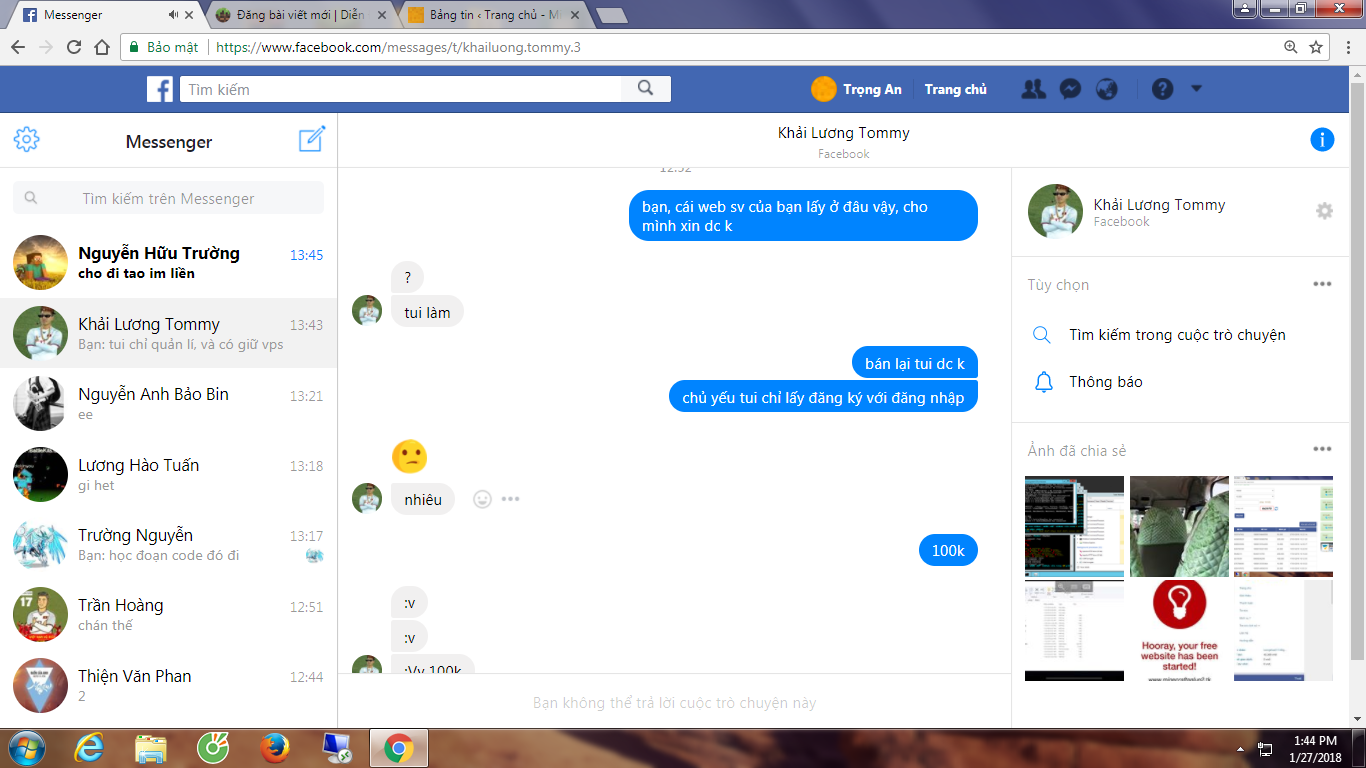Click the zoom magnifier icon in address bar
Viewport: 1366px width, 768px height.
tap(1291, 47)
